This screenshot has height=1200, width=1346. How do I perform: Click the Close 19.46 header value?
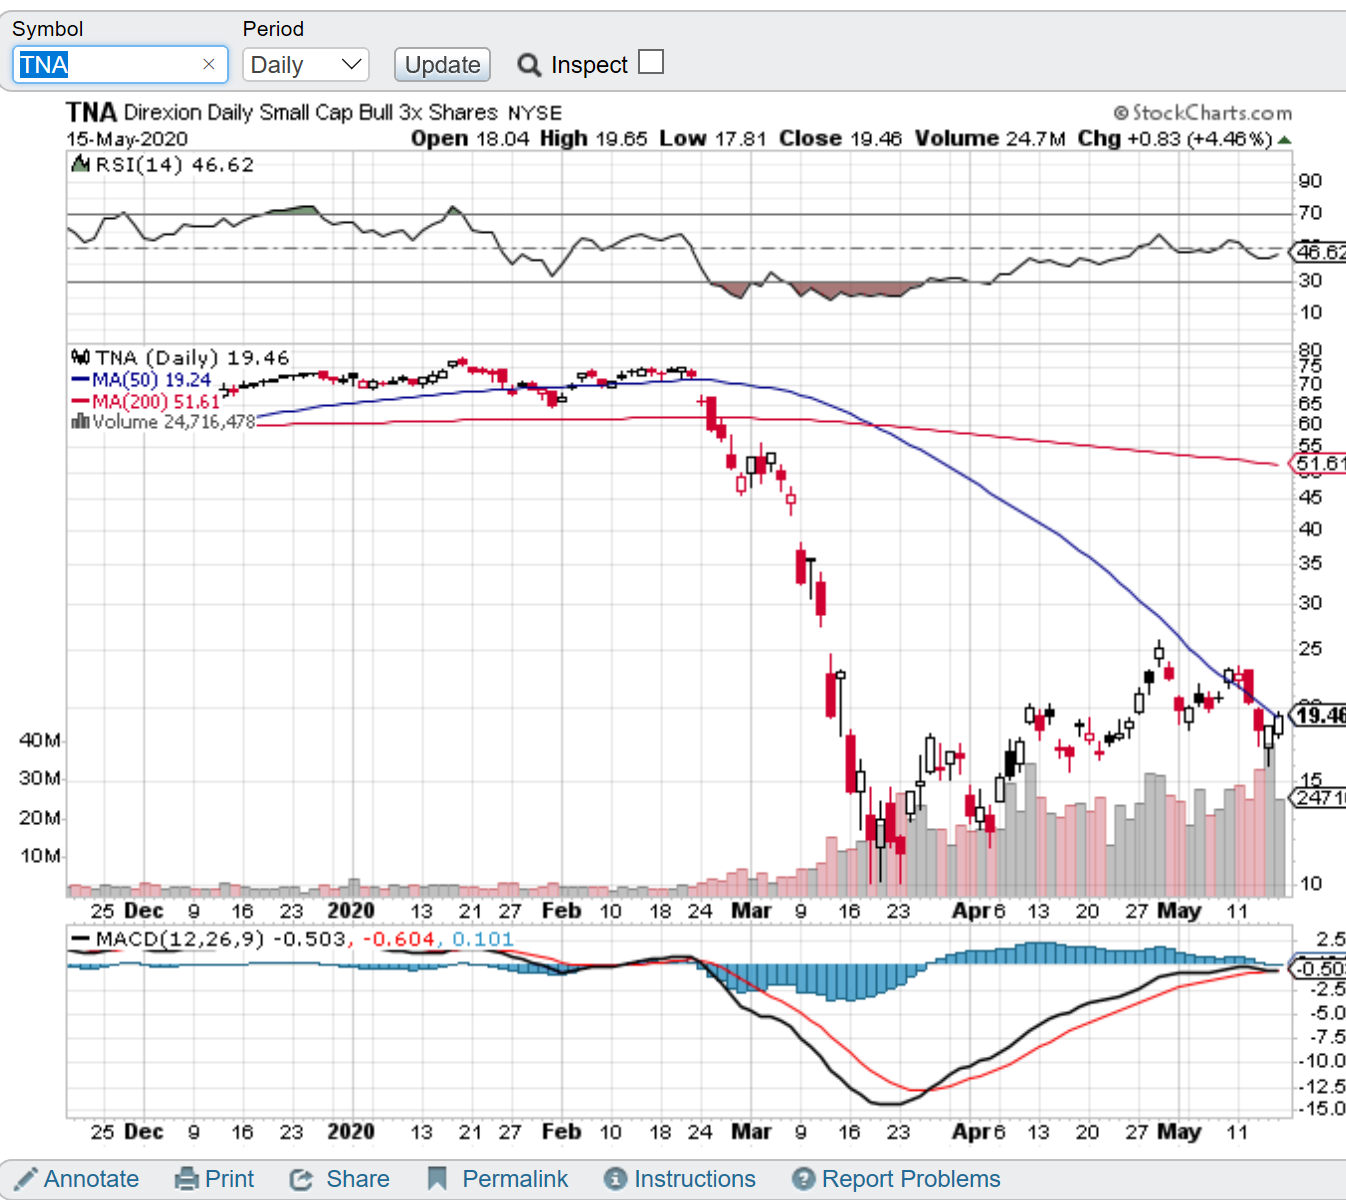pos(841,139)
